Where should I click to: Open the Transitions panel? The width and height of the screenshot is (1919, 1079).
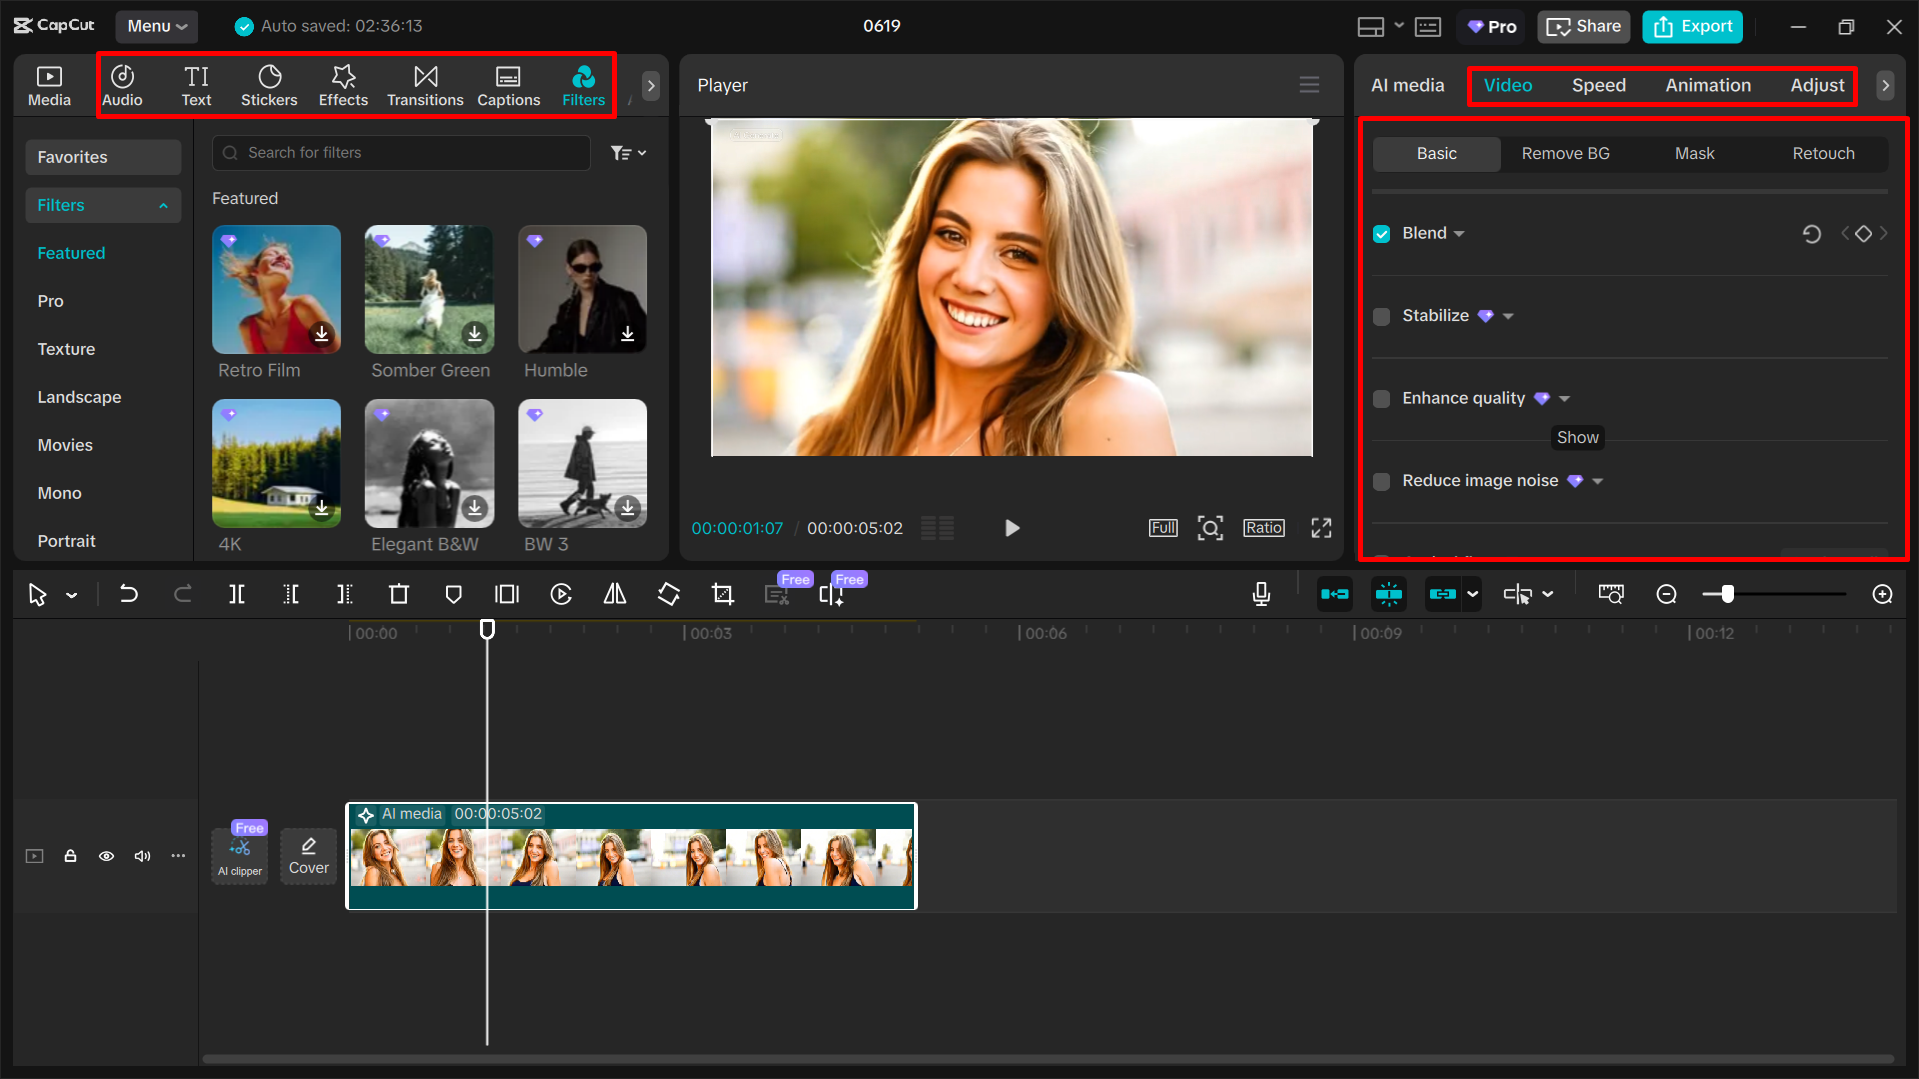(425, 85)
